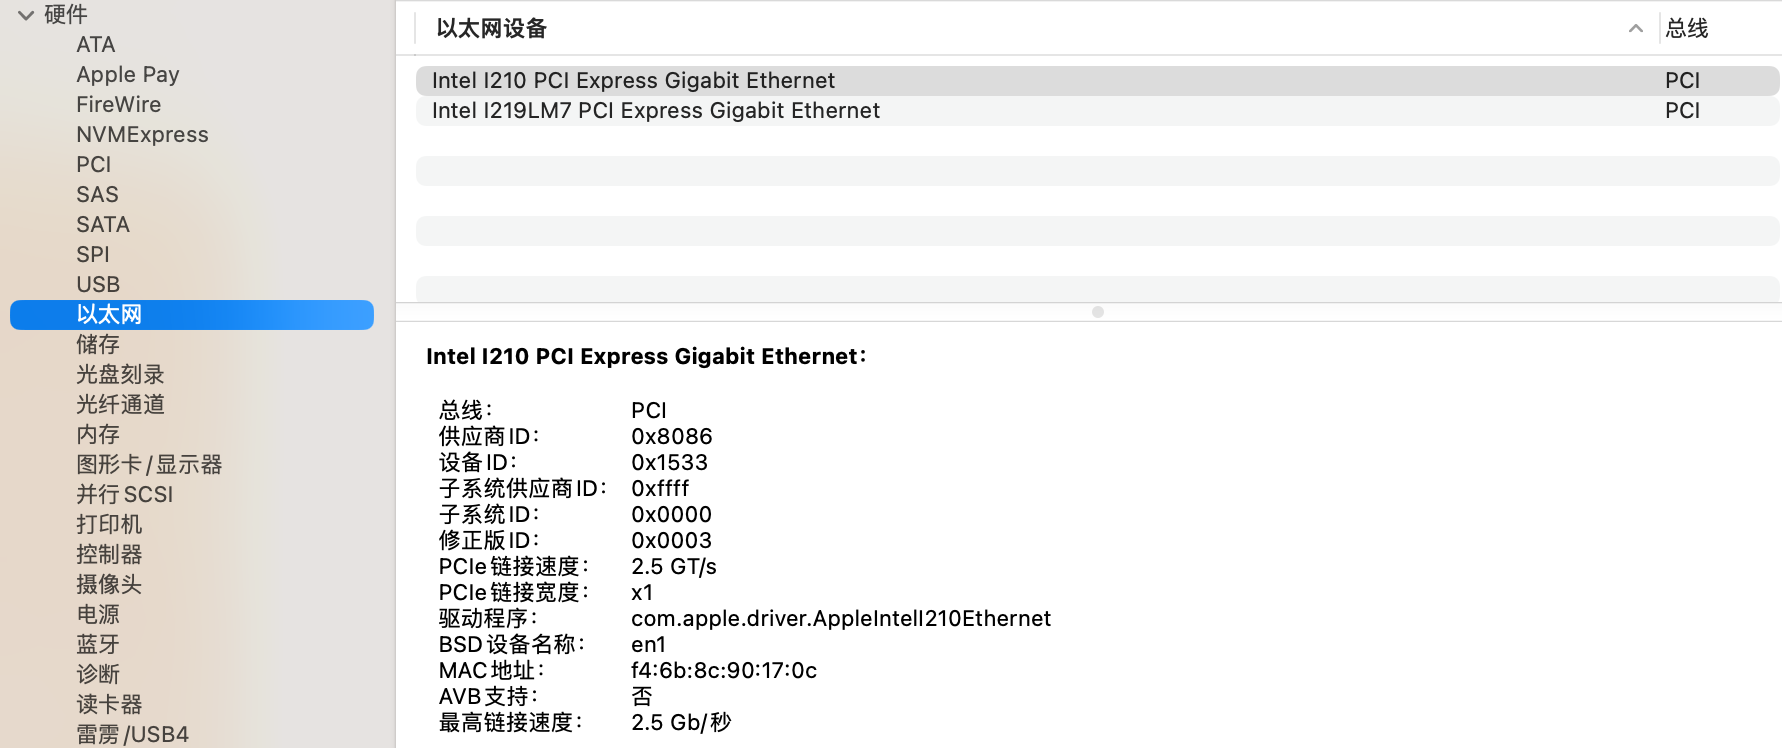Select the Intel I210 Ethernet device row
Screen dimensions: 1782x748
pos(631,80)
